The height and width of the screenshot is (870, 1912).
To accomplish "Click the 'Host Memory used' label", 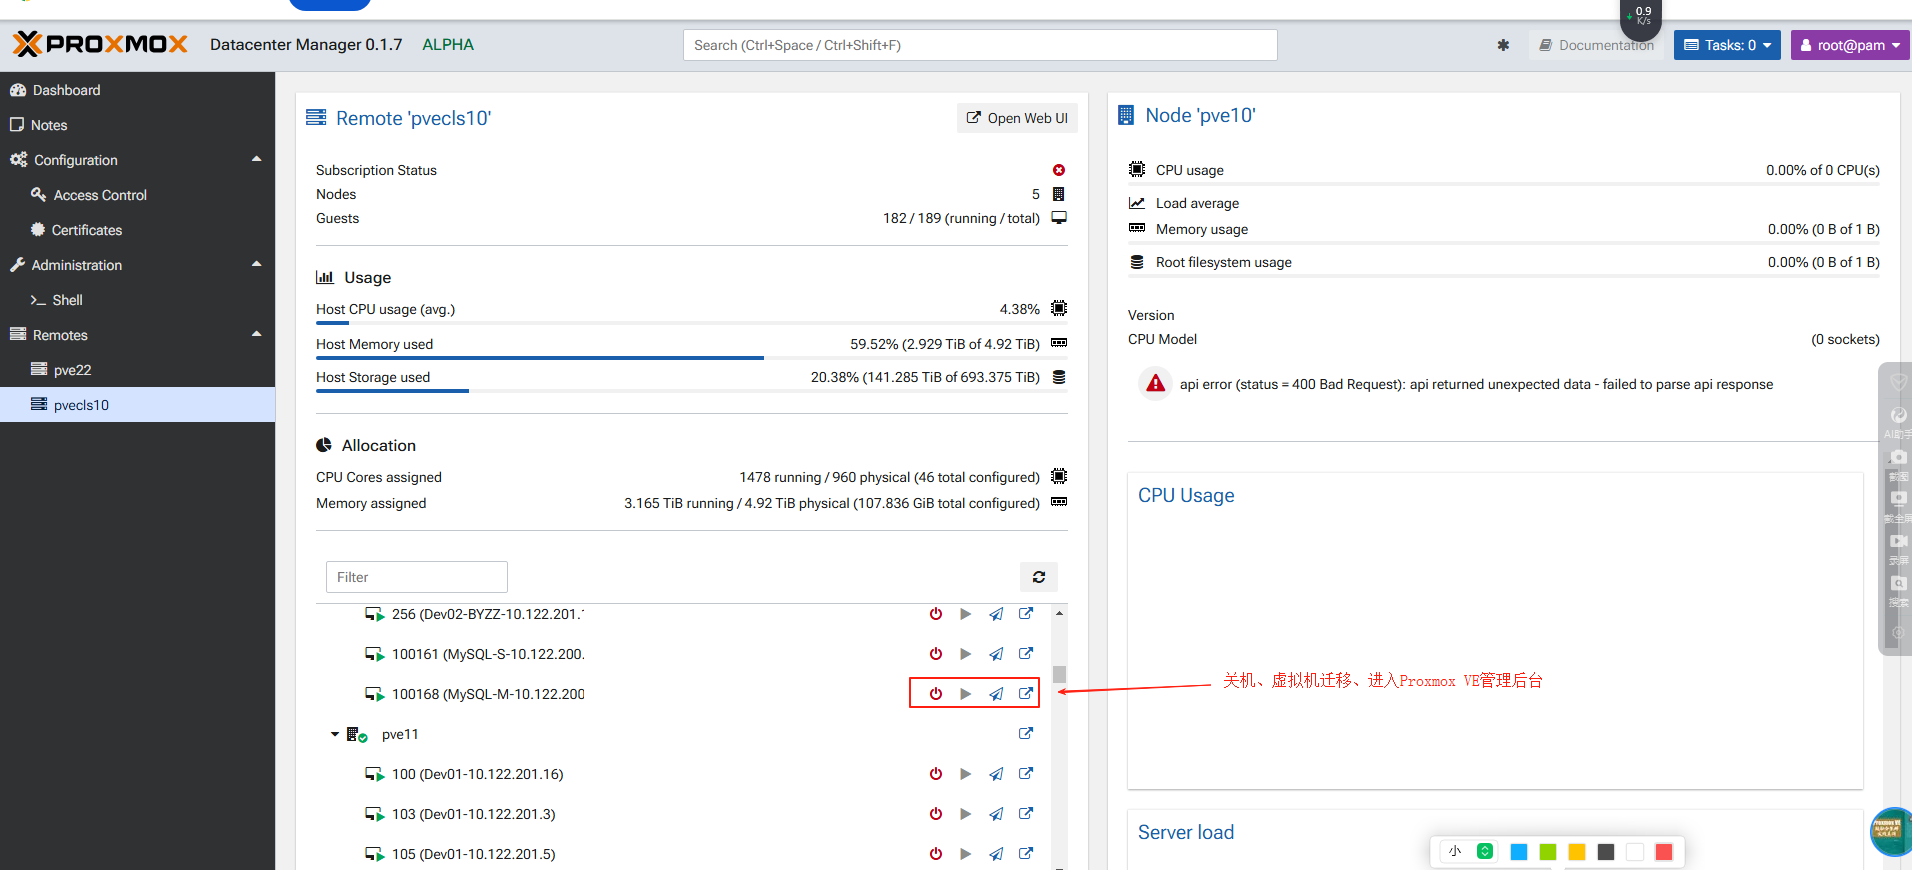I will point(375,344).
